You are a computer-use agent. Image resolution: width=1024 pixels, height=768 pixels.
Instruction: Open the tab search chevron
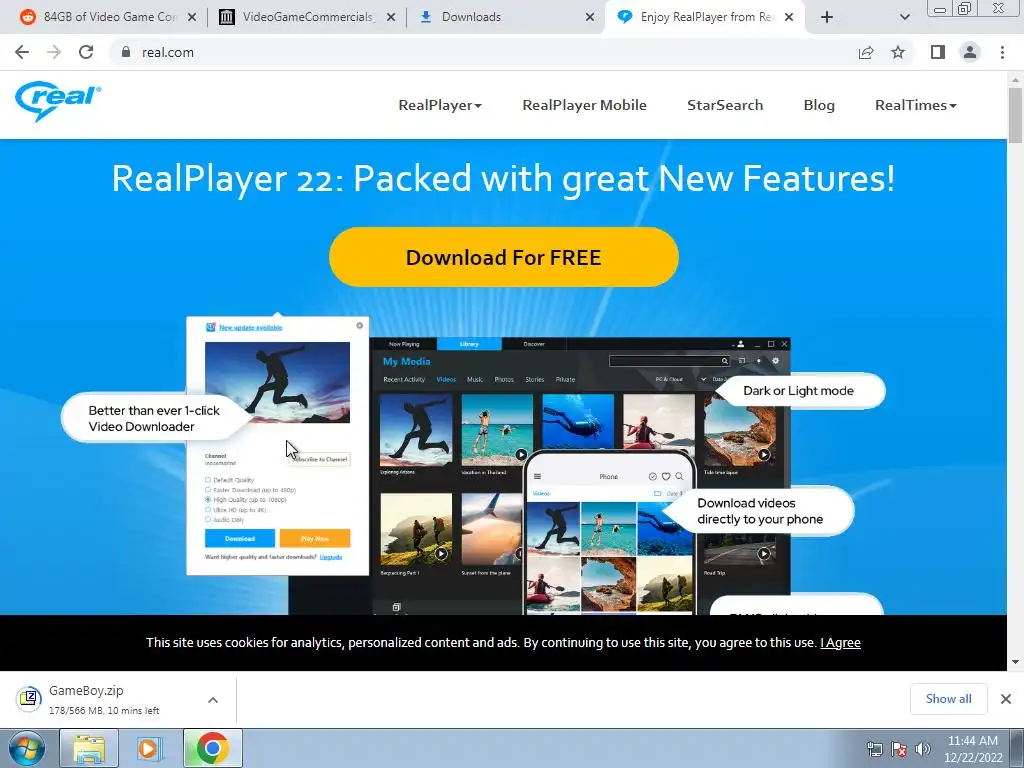coord(904,17)
